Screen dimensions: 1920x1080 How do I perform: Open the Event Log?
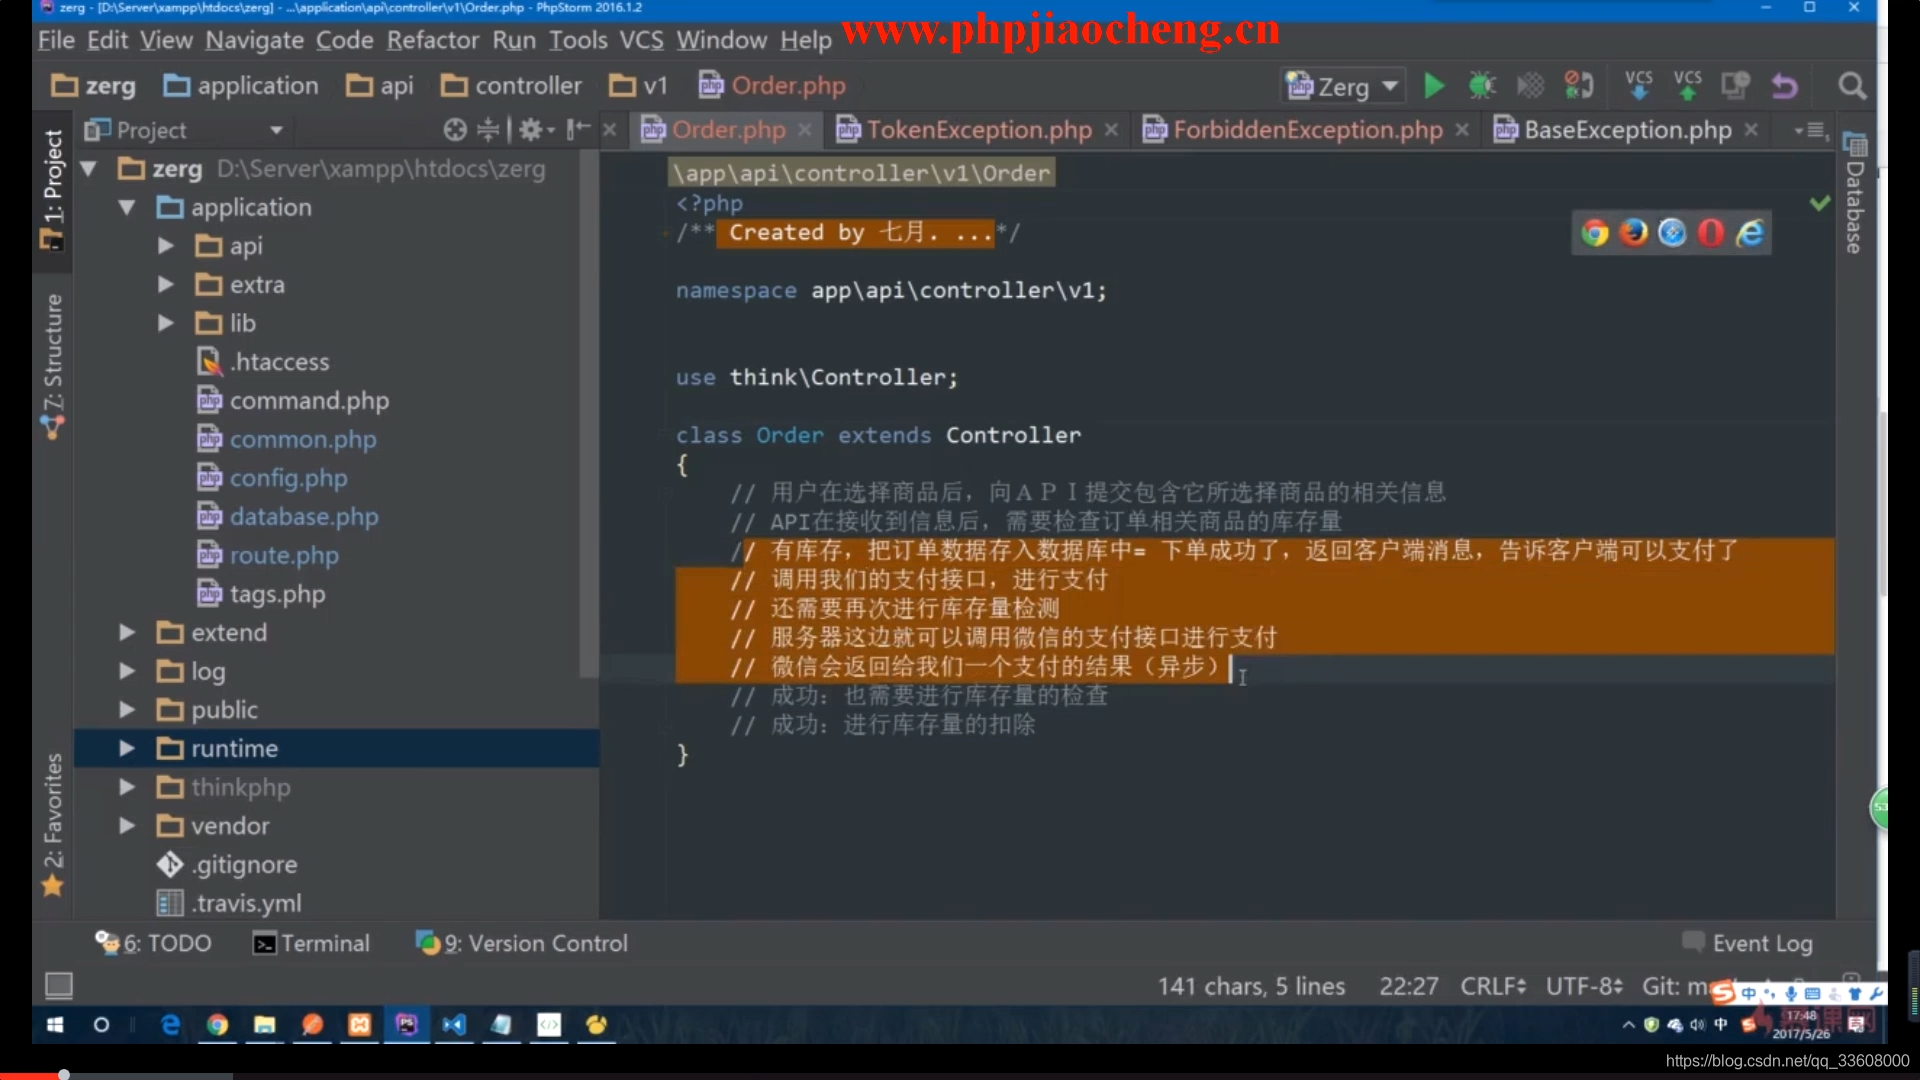[1747, 943]
